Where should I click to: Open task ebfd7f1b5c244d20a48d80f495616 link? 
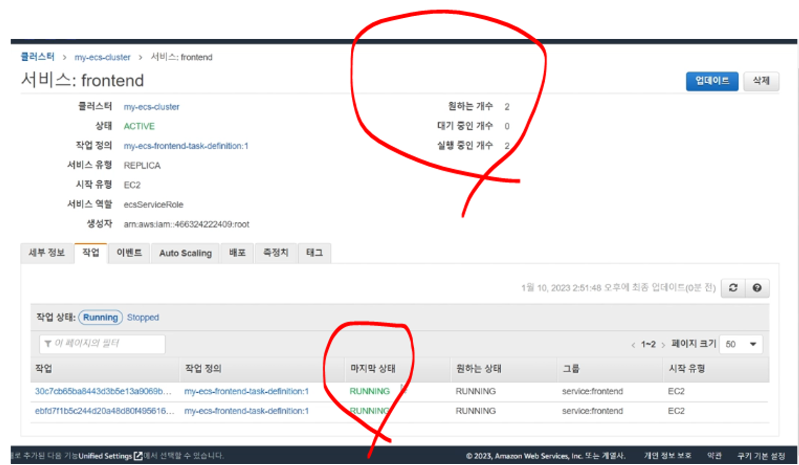coord(104,411)
